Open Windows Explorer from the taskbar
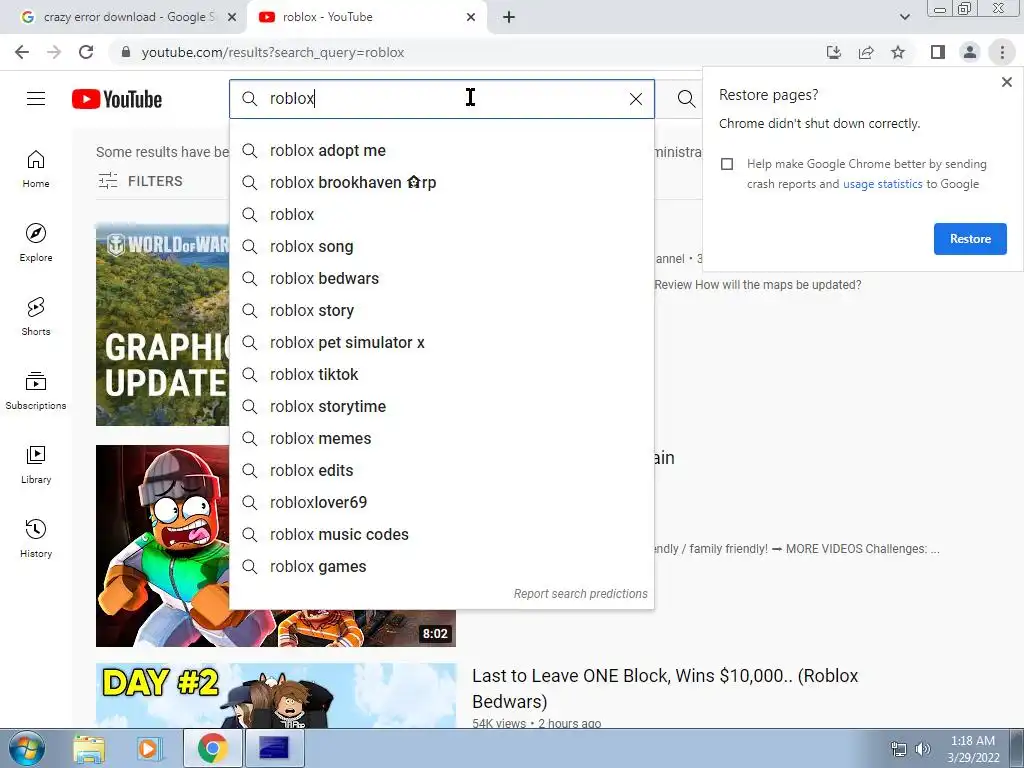Viewport: 1024px width, 768px height. point(89,749)
